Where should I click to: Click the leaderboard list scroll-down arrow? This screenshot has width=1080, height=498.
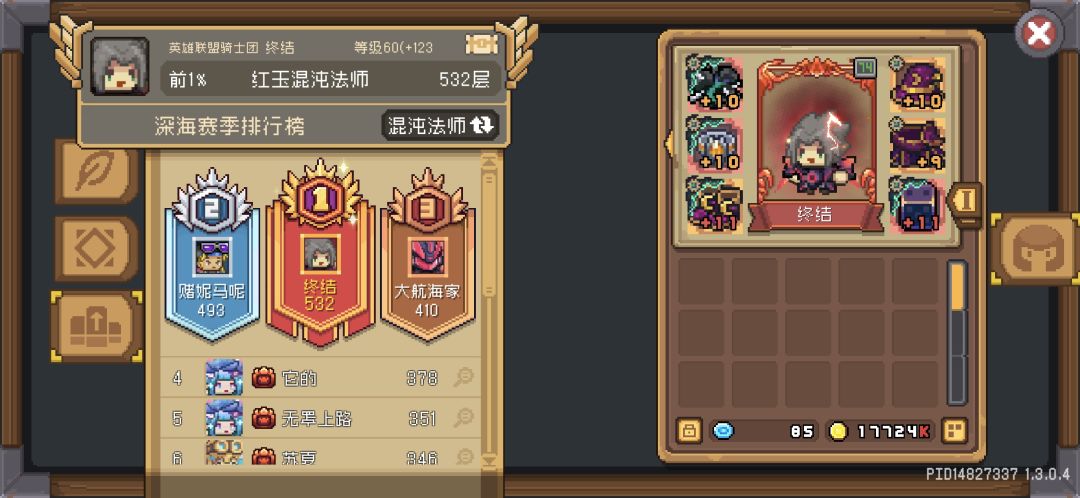[x=490, y=459]
